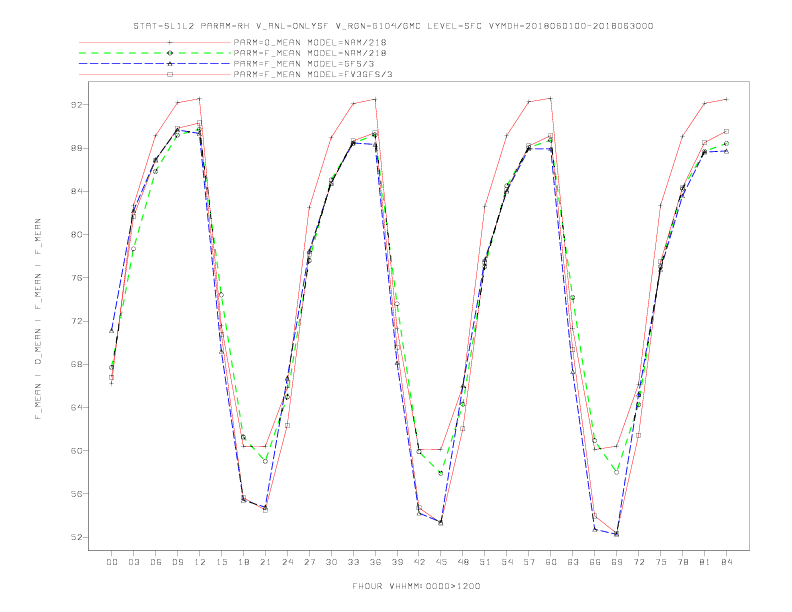Click the x-axis hour label 09
Image resolution: width=792 pixels, height=612 pixels.
pyautogui.click(x=177, y=562)
